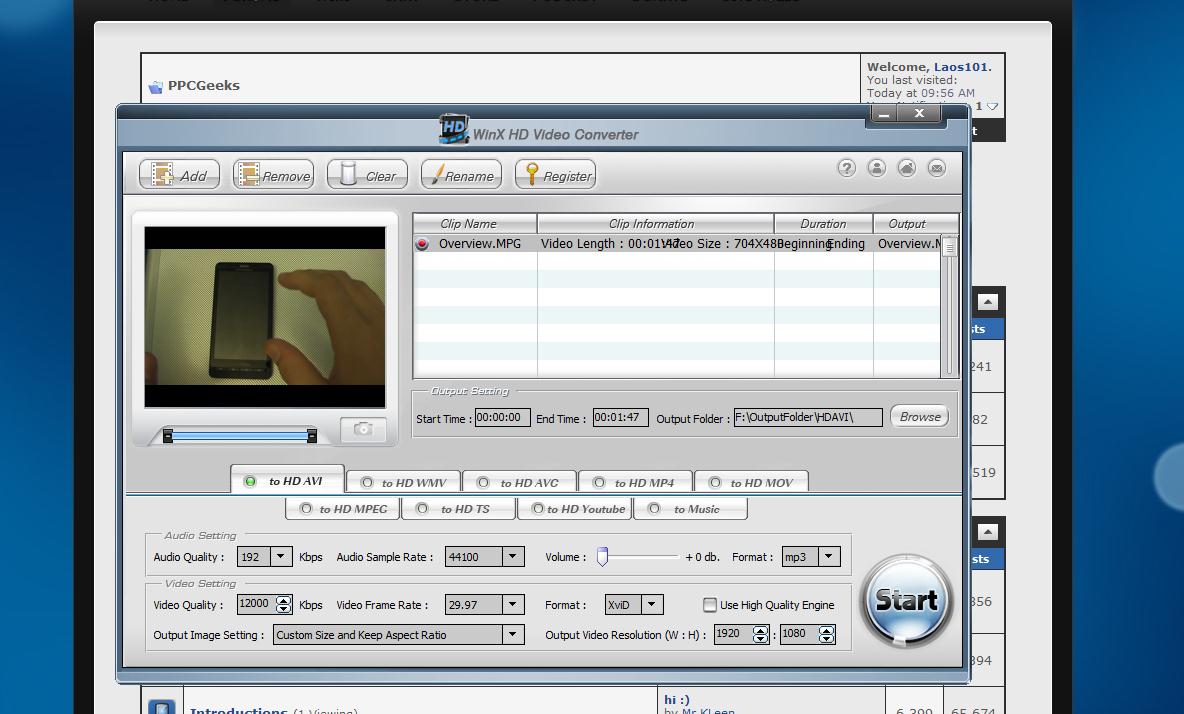Viewport: 1184px width, 714px height.
Task: Click the trim bar's end handle
Action: pyautogui.click(x=312, y=435)
